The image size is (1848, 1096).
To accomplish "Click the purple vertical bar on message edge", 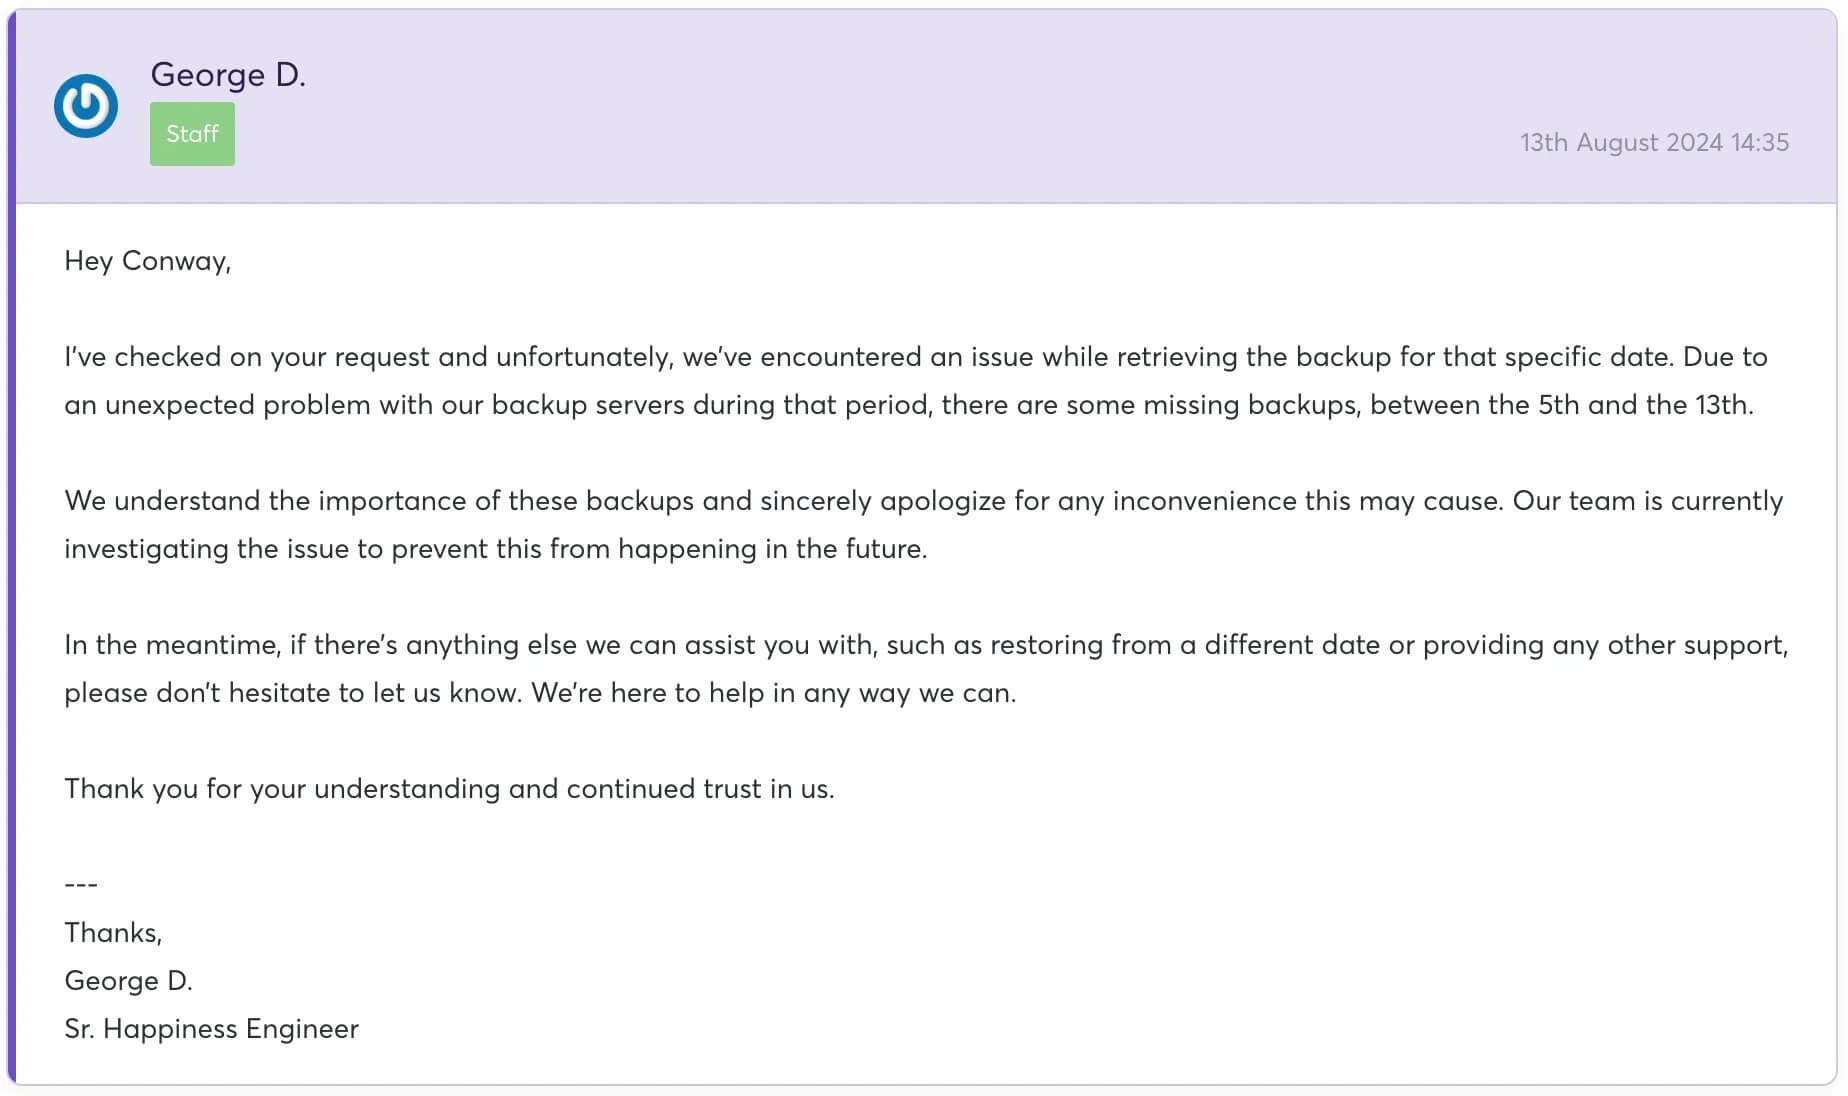I will [12, 600].
